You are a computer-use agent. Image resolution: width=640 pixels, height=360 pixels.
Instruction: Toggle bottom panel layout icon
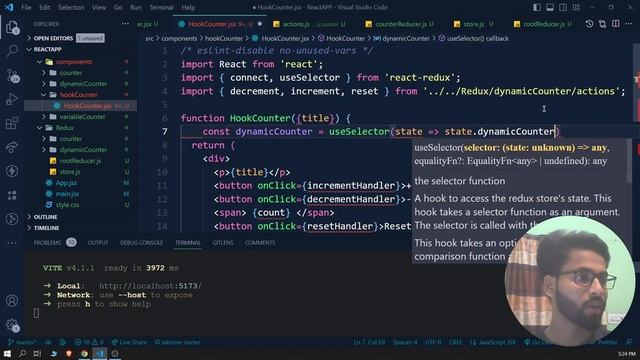coord(550,7)
